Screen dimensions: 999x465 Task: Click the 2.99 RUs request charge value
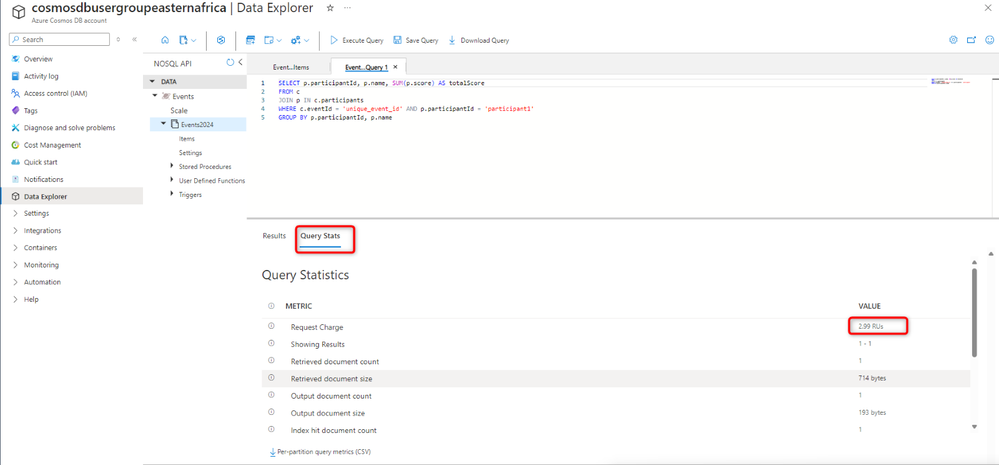coord(872,327)
